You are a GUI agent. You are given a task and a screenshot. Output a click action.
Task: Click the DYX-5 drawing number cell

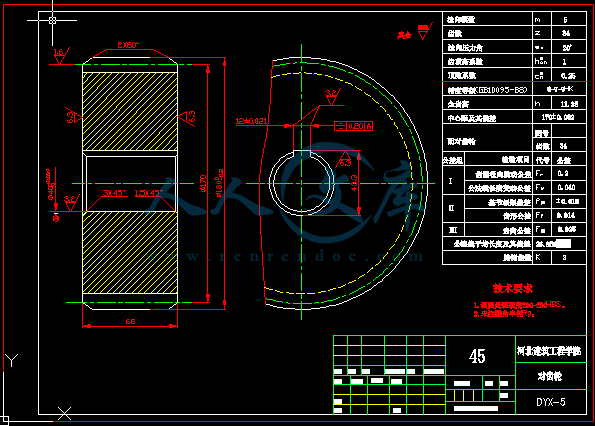551,402
